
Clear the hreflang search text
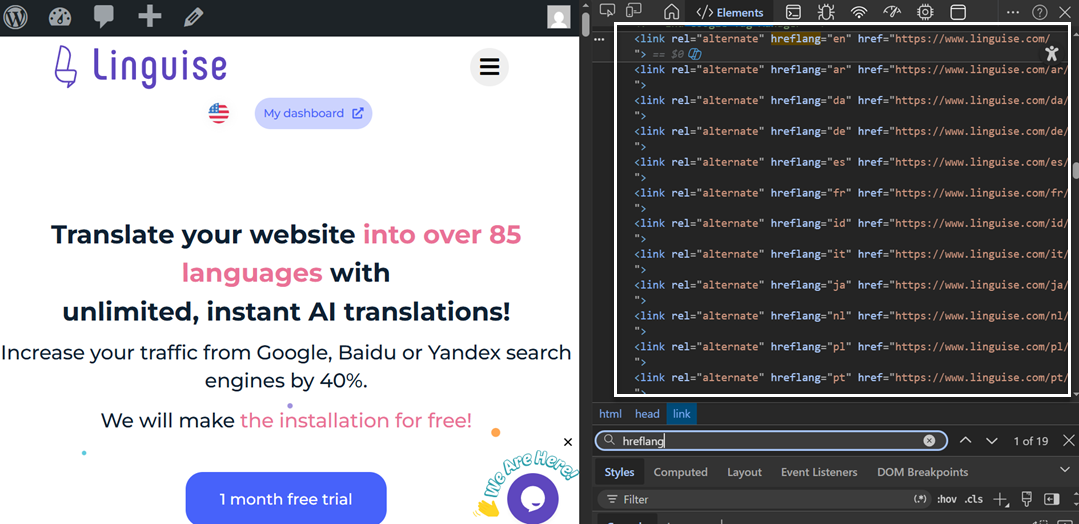pos(929,441)
